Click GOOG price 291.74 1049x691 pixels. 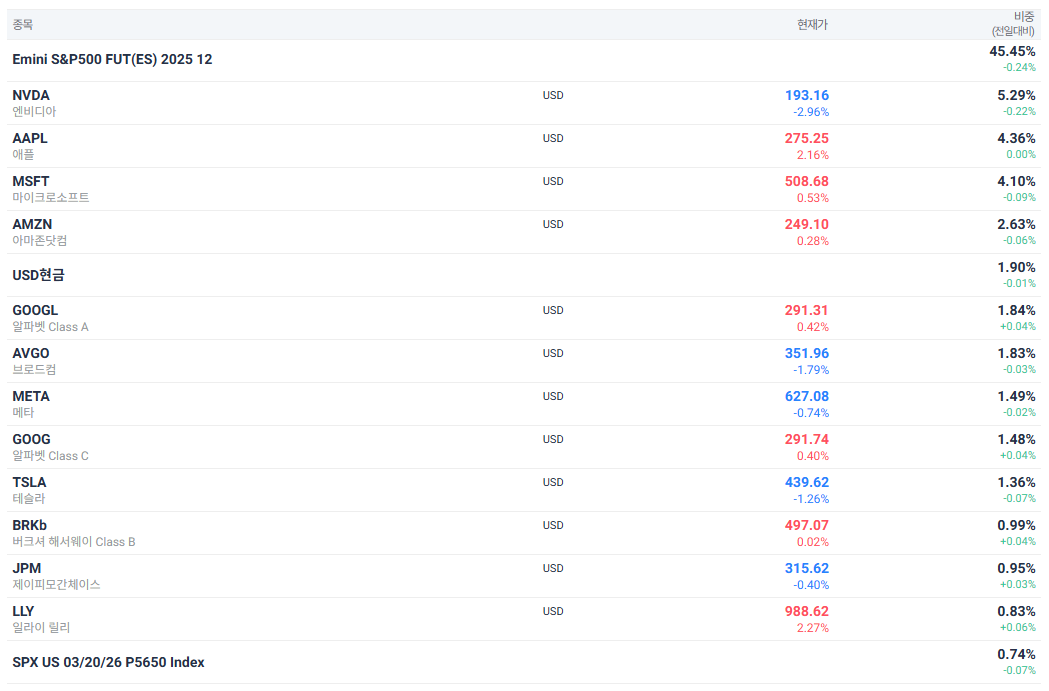tap(807, 439)
